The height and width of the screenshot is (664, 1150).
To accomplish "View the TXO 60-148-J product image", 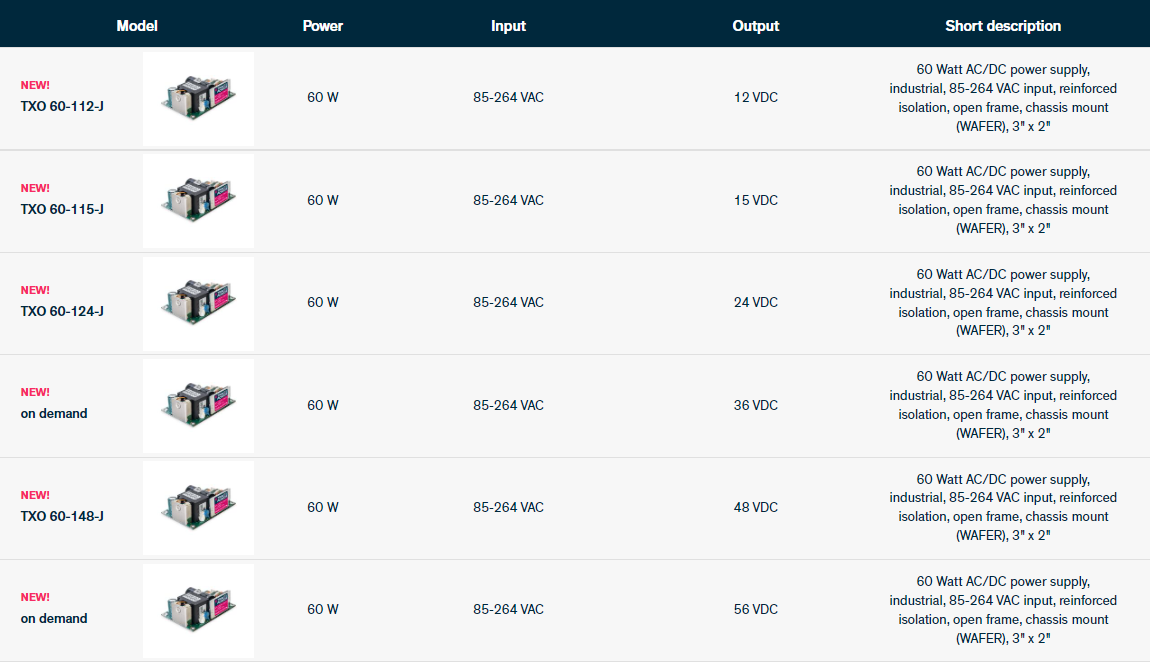I will coord(198,508).
